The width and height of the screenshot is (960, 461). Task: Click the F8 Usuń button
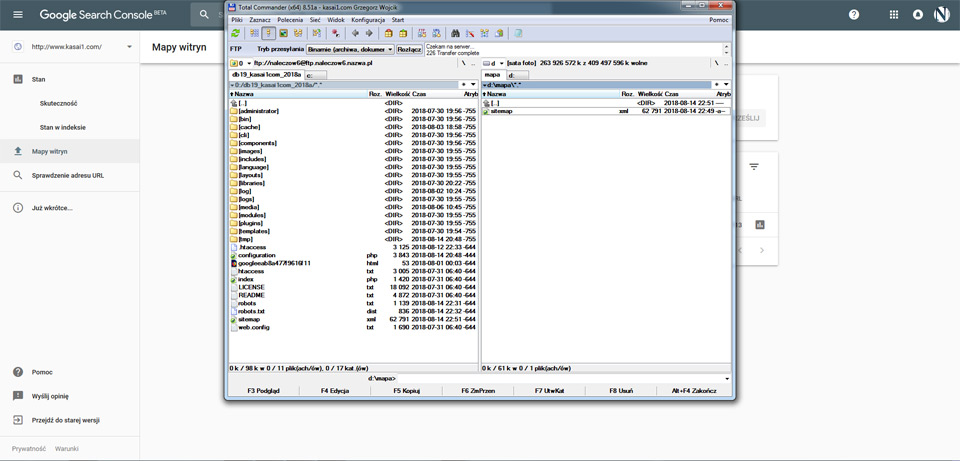pyautogui.click(x=621, y=391)
